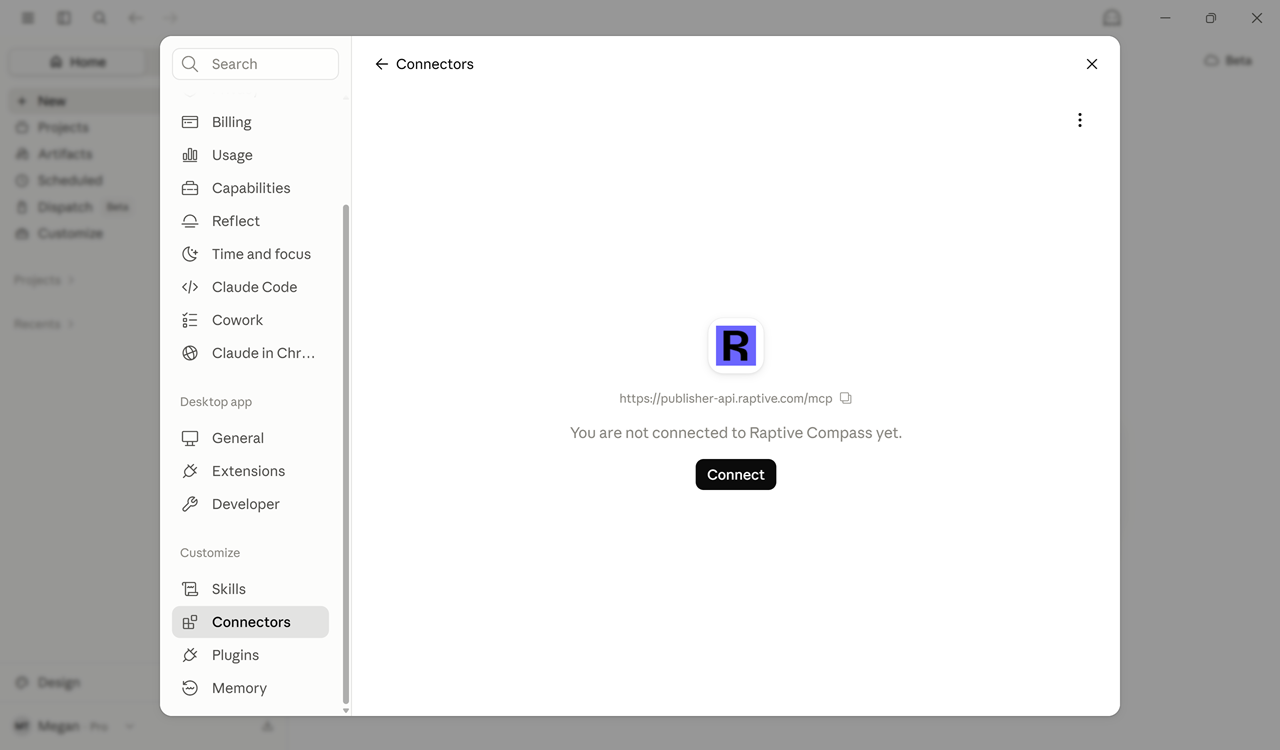Open Memory settings
The height and width of the screenshot is (750, 1280).
coord(250,688)
